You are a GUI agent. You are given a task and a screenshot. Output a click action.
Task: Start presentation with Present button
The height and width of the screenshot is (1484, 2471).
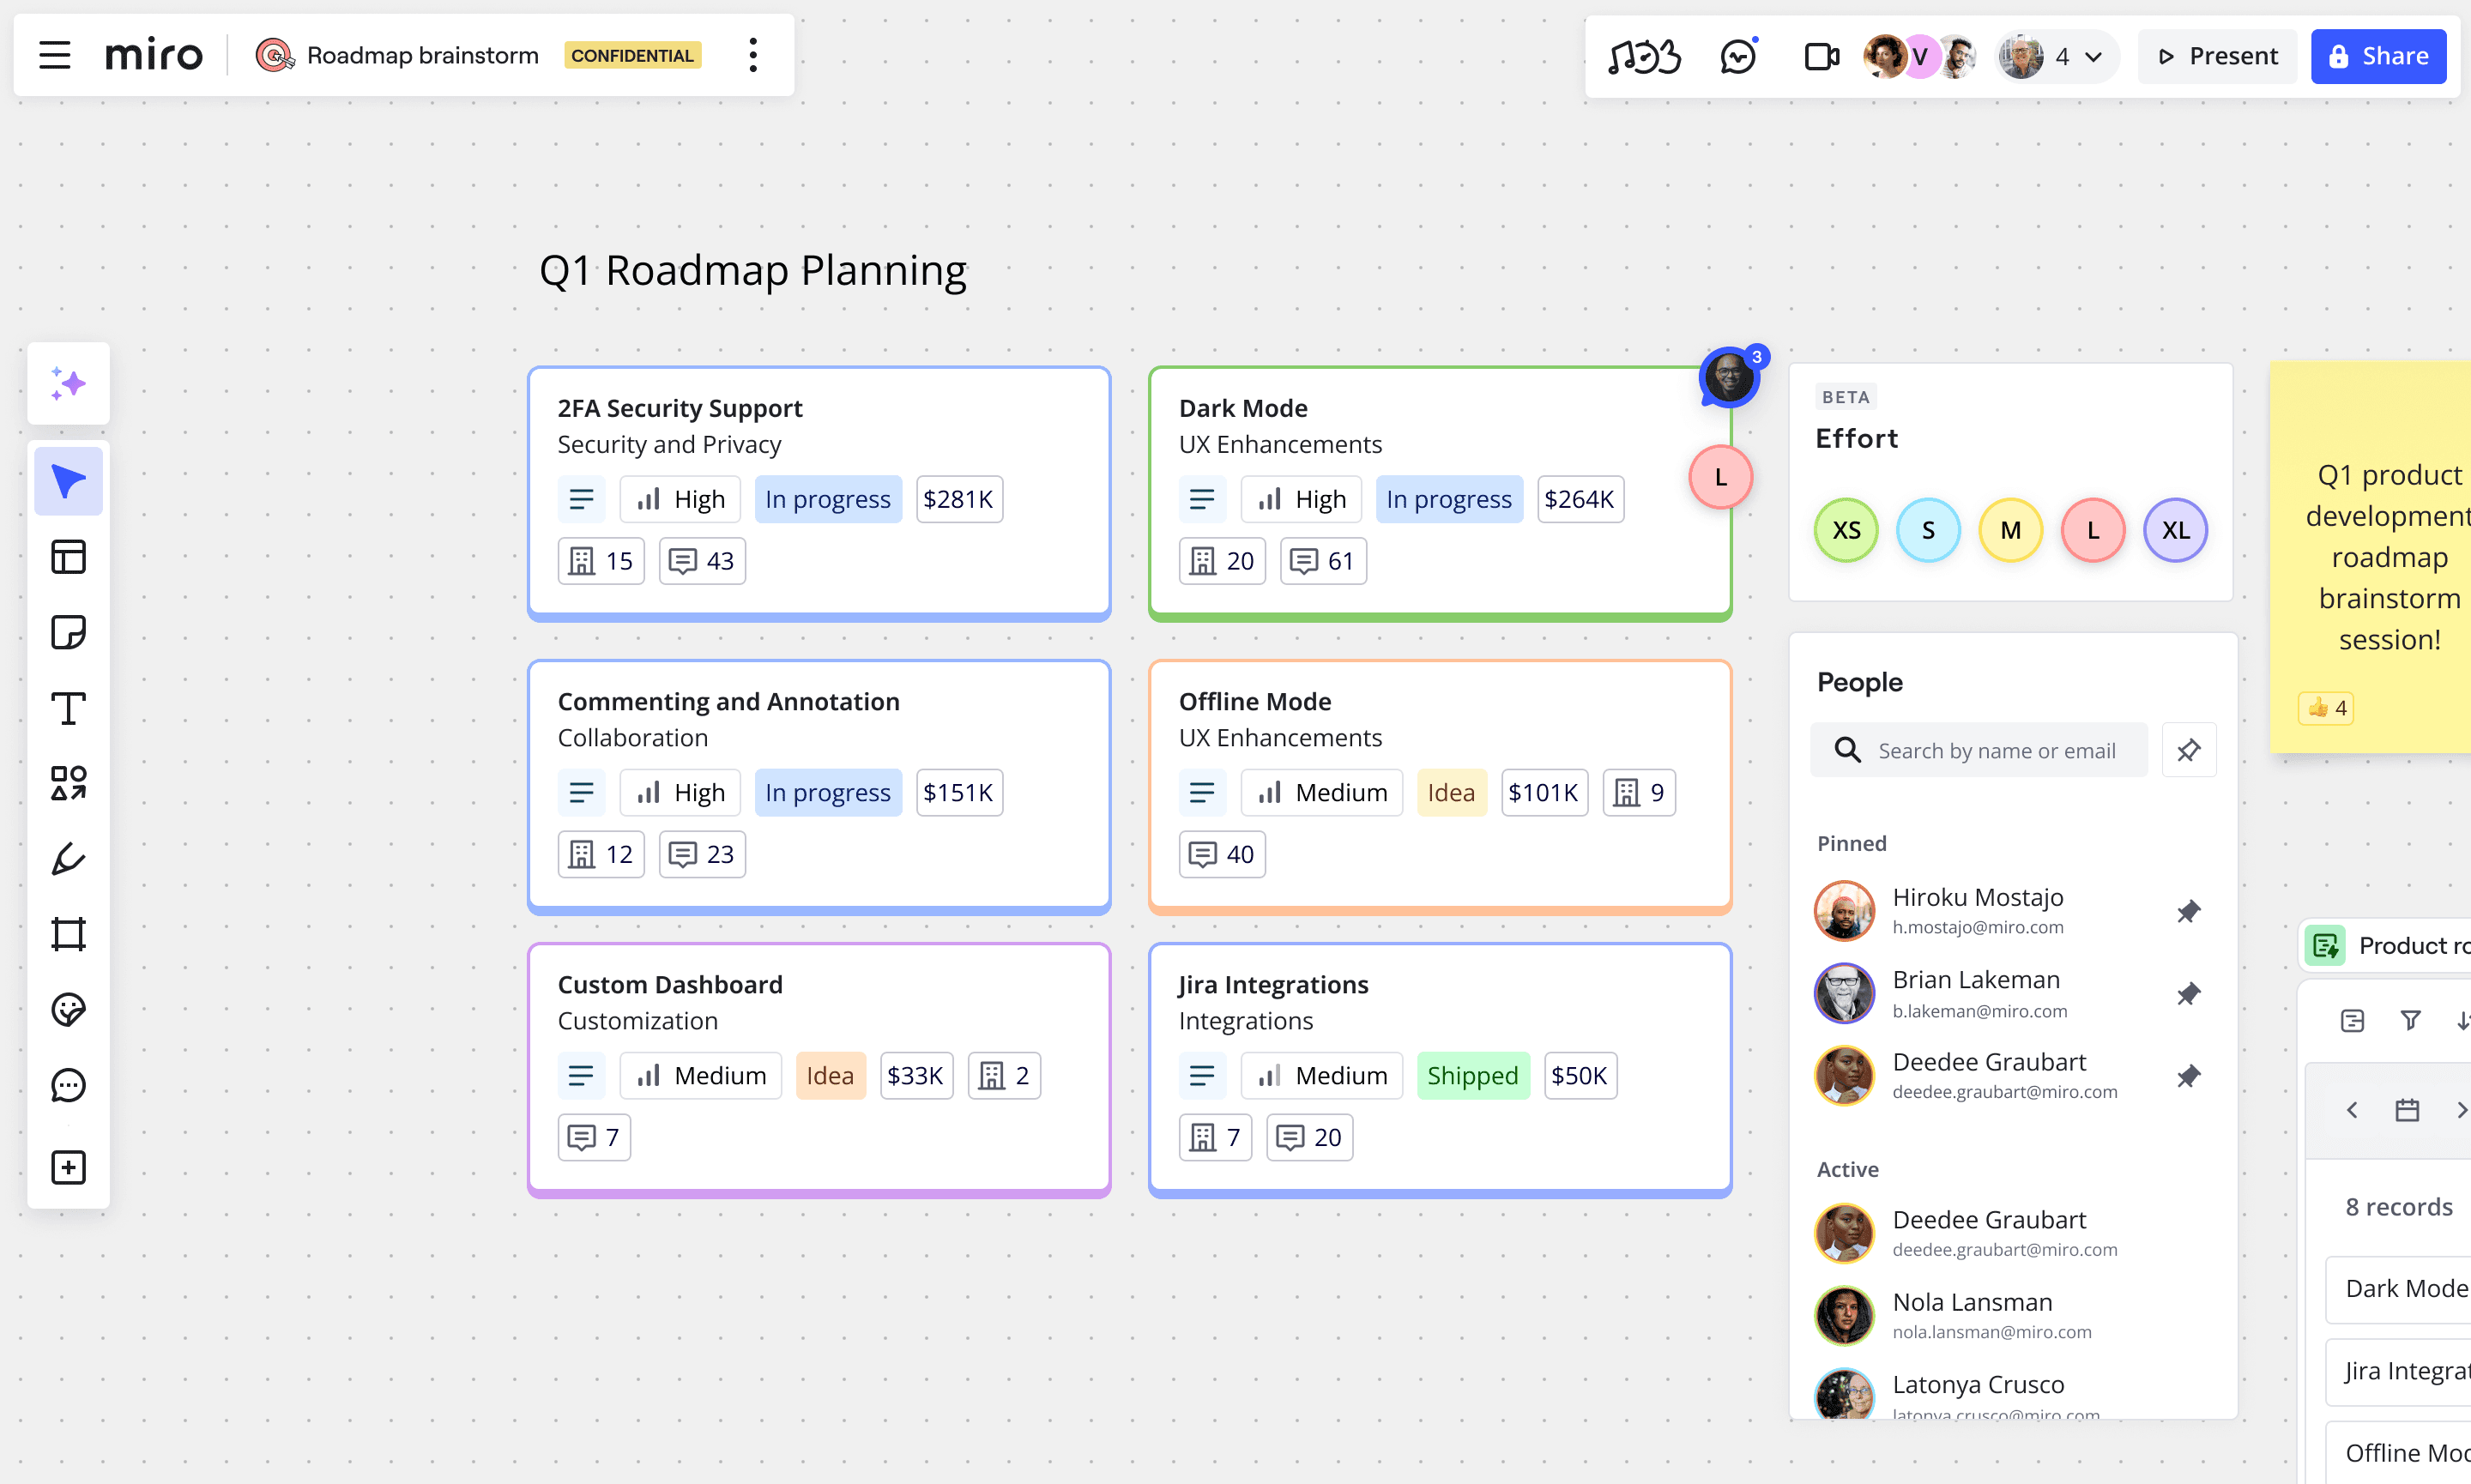tap(2217, 56)
